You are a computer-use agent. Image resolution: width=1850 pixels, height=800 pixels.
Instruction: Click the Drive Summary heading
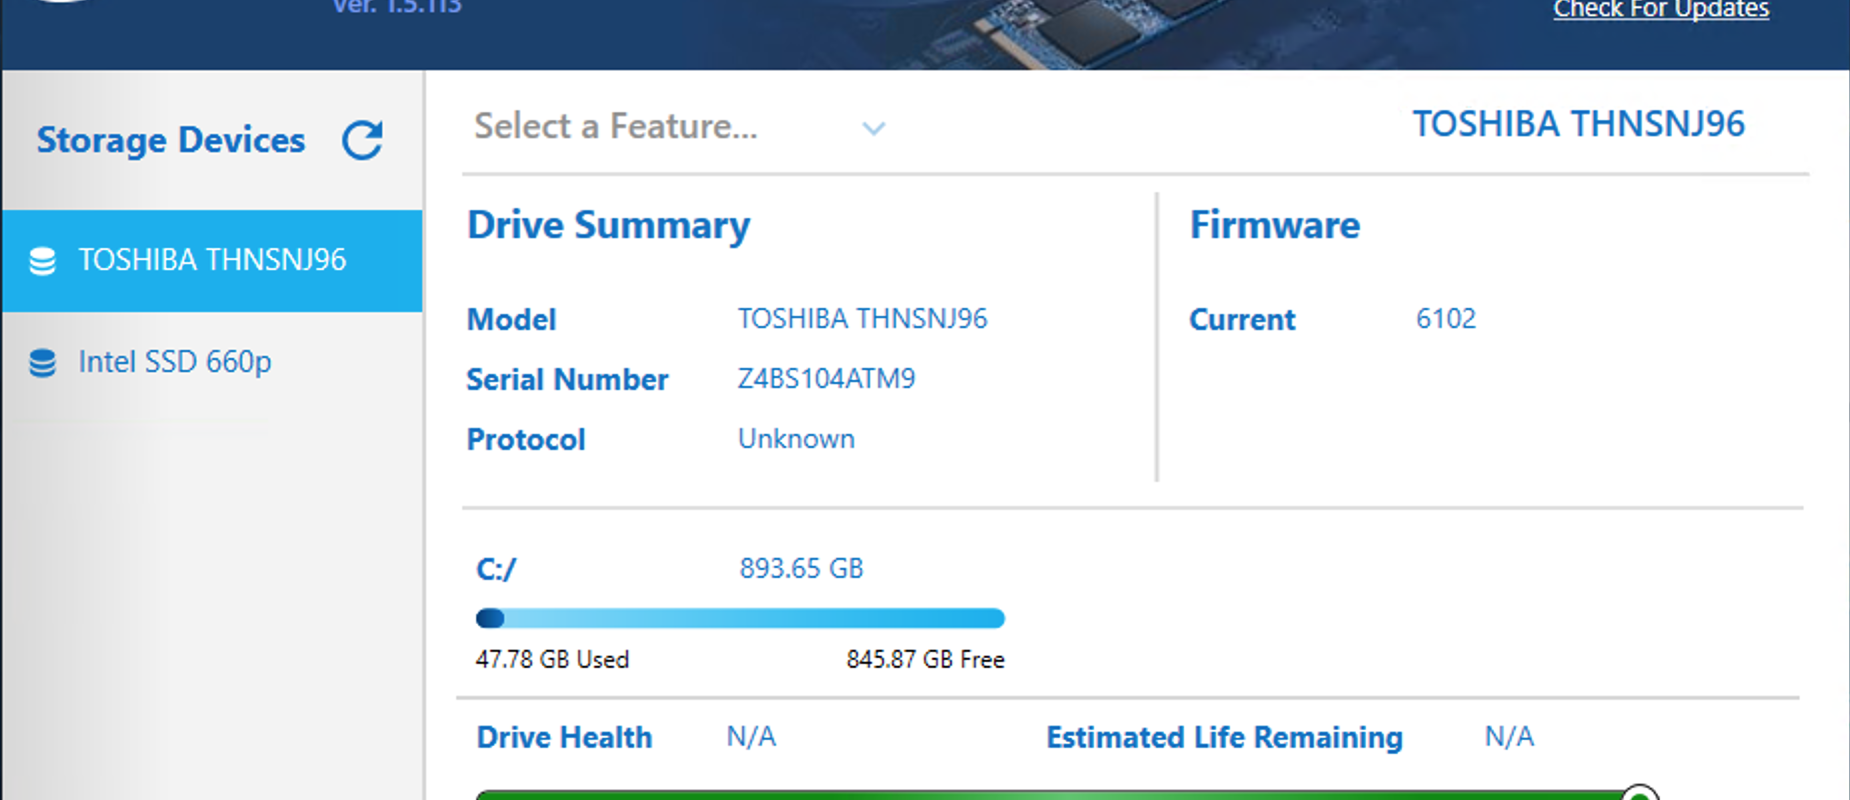coord(609,226)
